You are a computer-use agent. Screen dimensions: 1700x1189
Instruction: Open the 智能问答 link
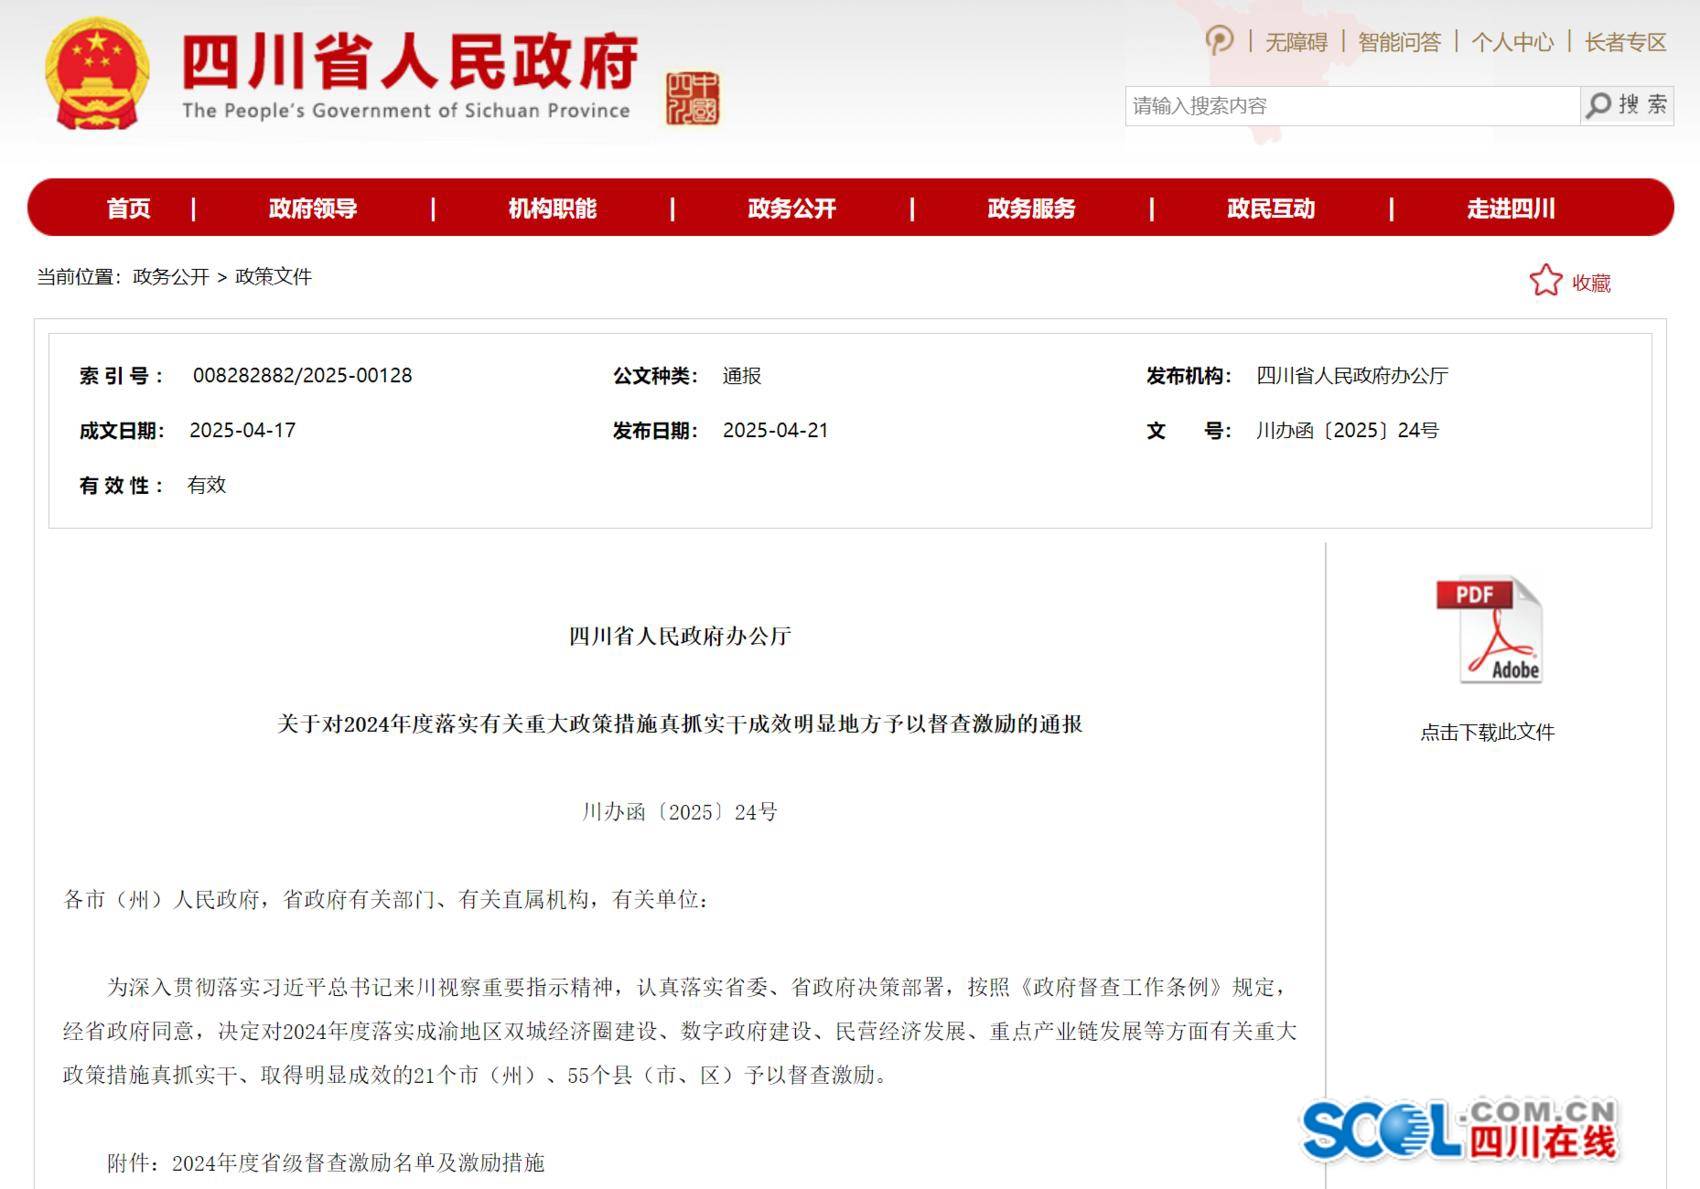pos(1399,42)
